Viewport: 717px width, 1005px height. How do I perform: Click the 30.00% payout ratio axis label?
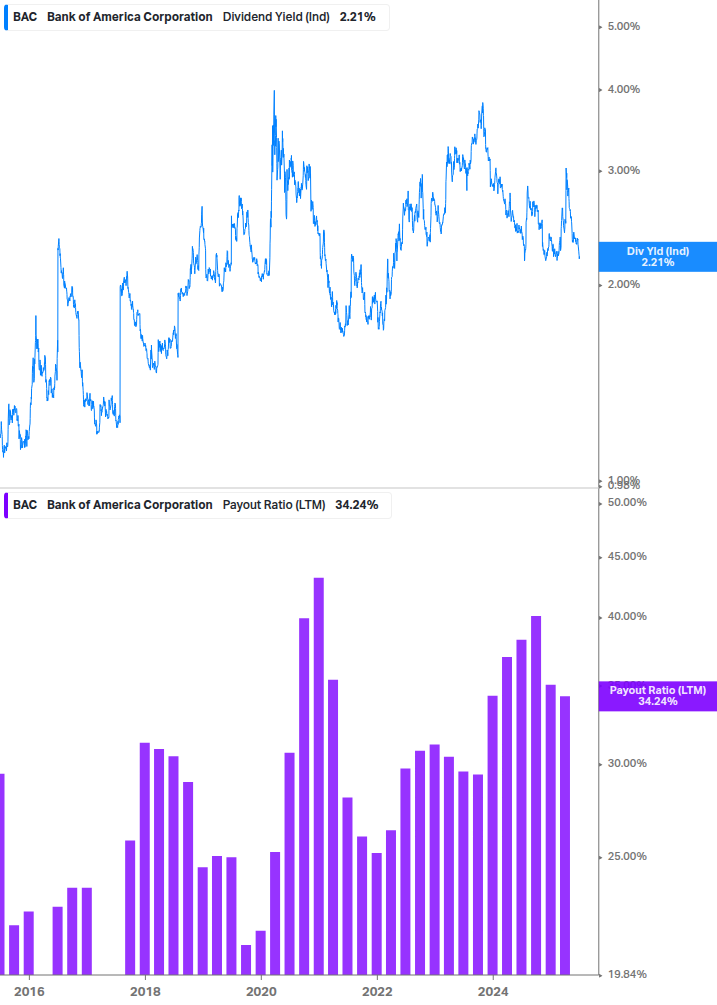click(x=627, y=763)
